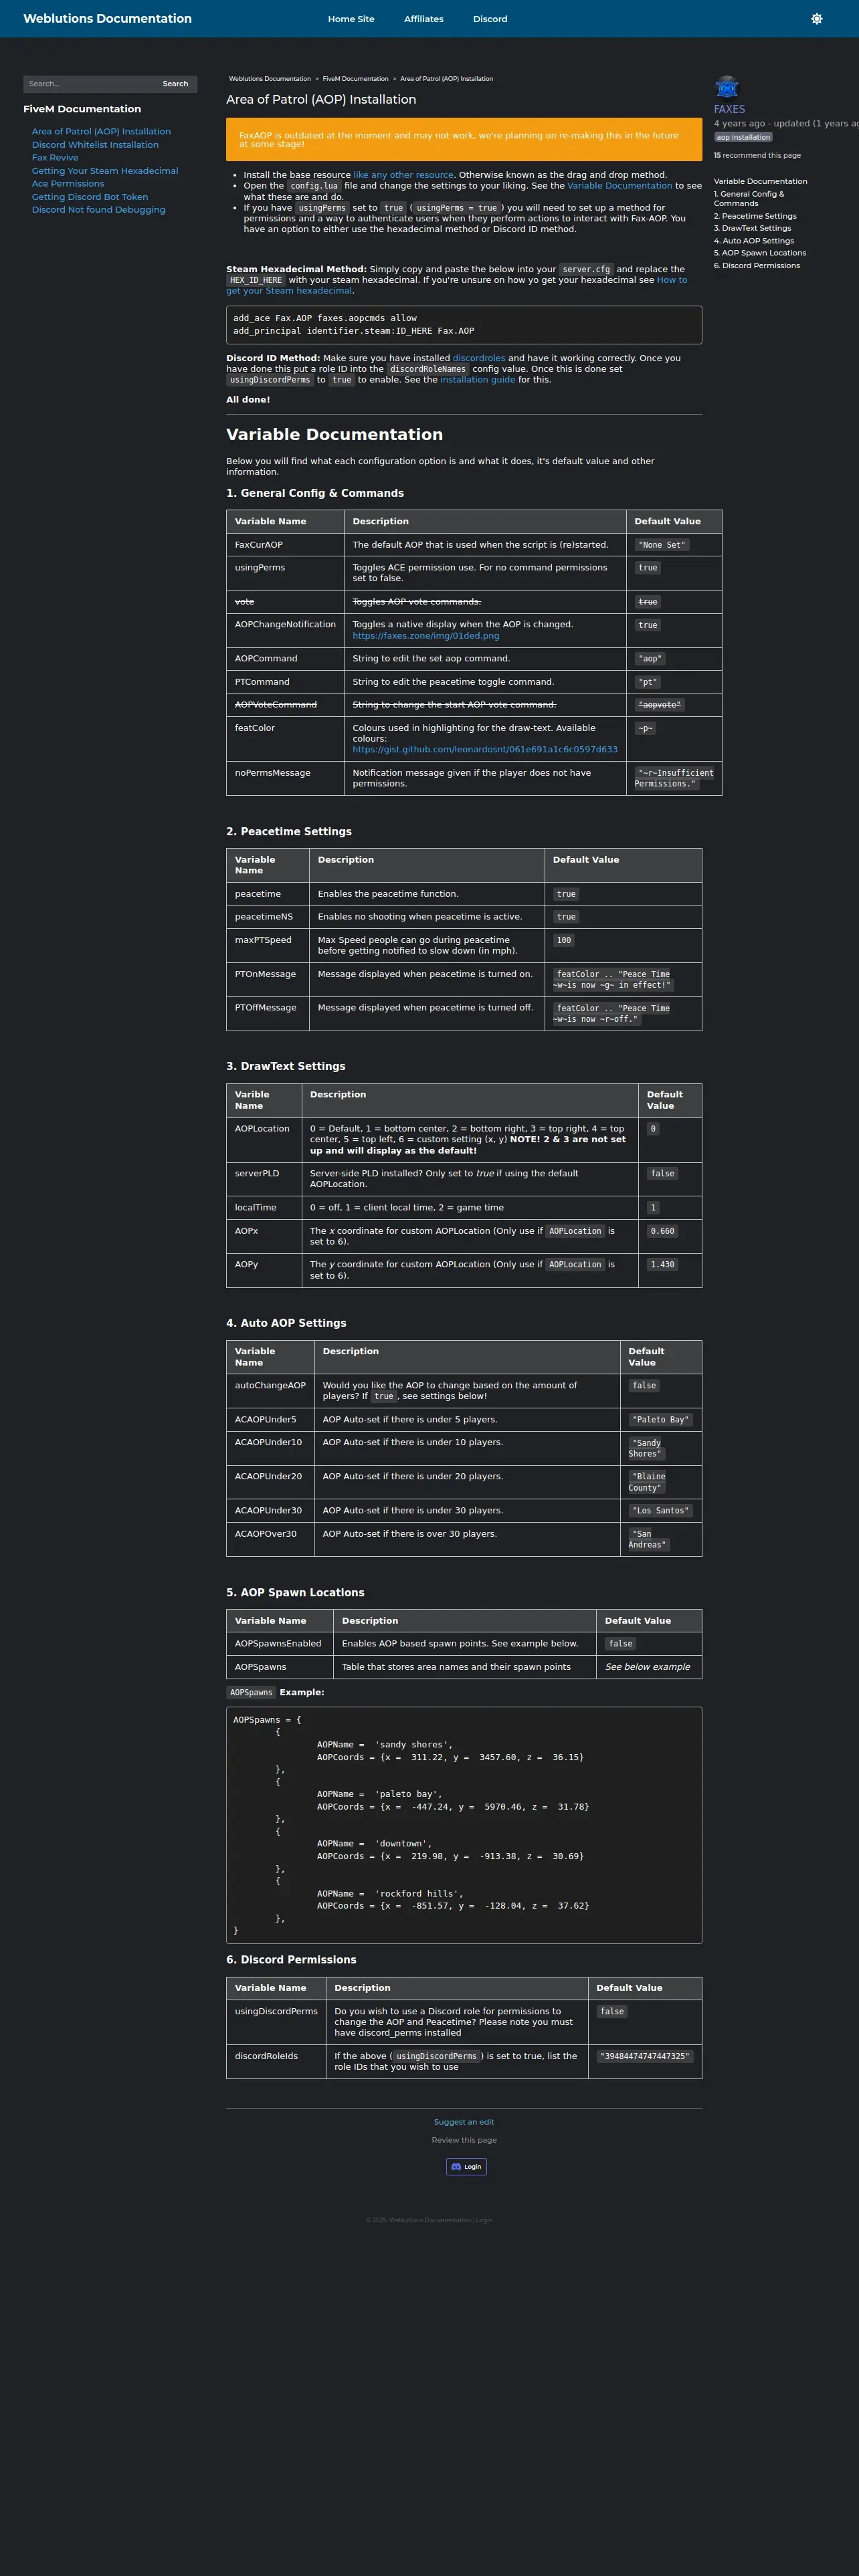Image resolution: width=859 pixels, height=2576 pixels.
Task: Jump to Peacetime Settings in contents
Action: (x=755, y=216)
